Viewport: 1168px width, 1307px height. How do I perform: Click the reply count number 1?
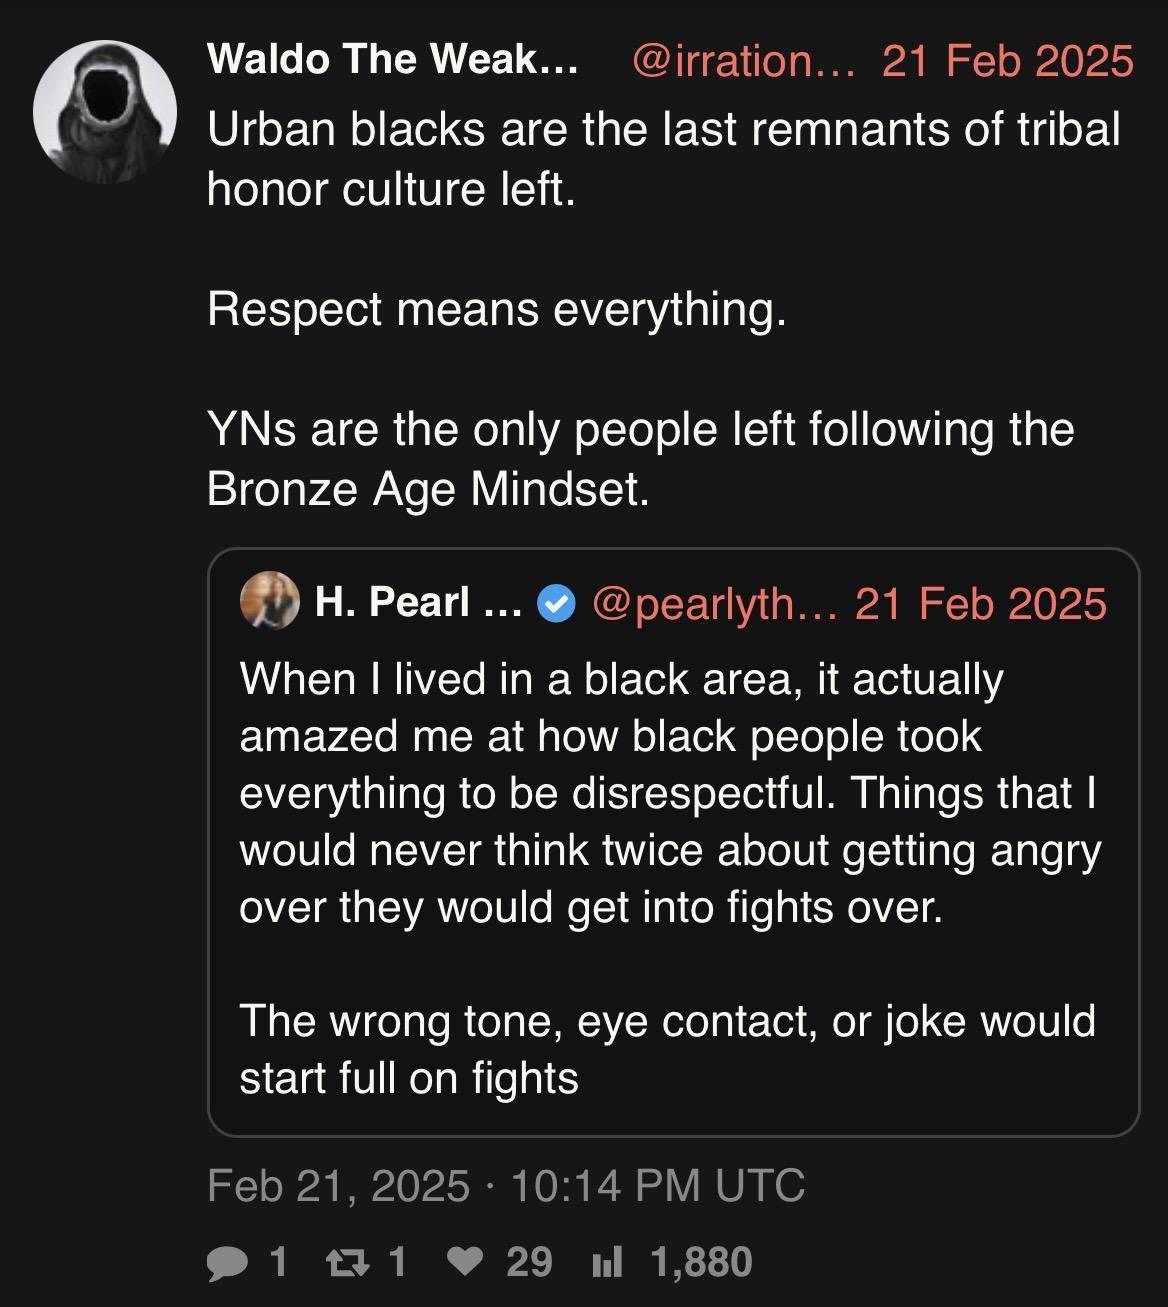click(278, 1262)
